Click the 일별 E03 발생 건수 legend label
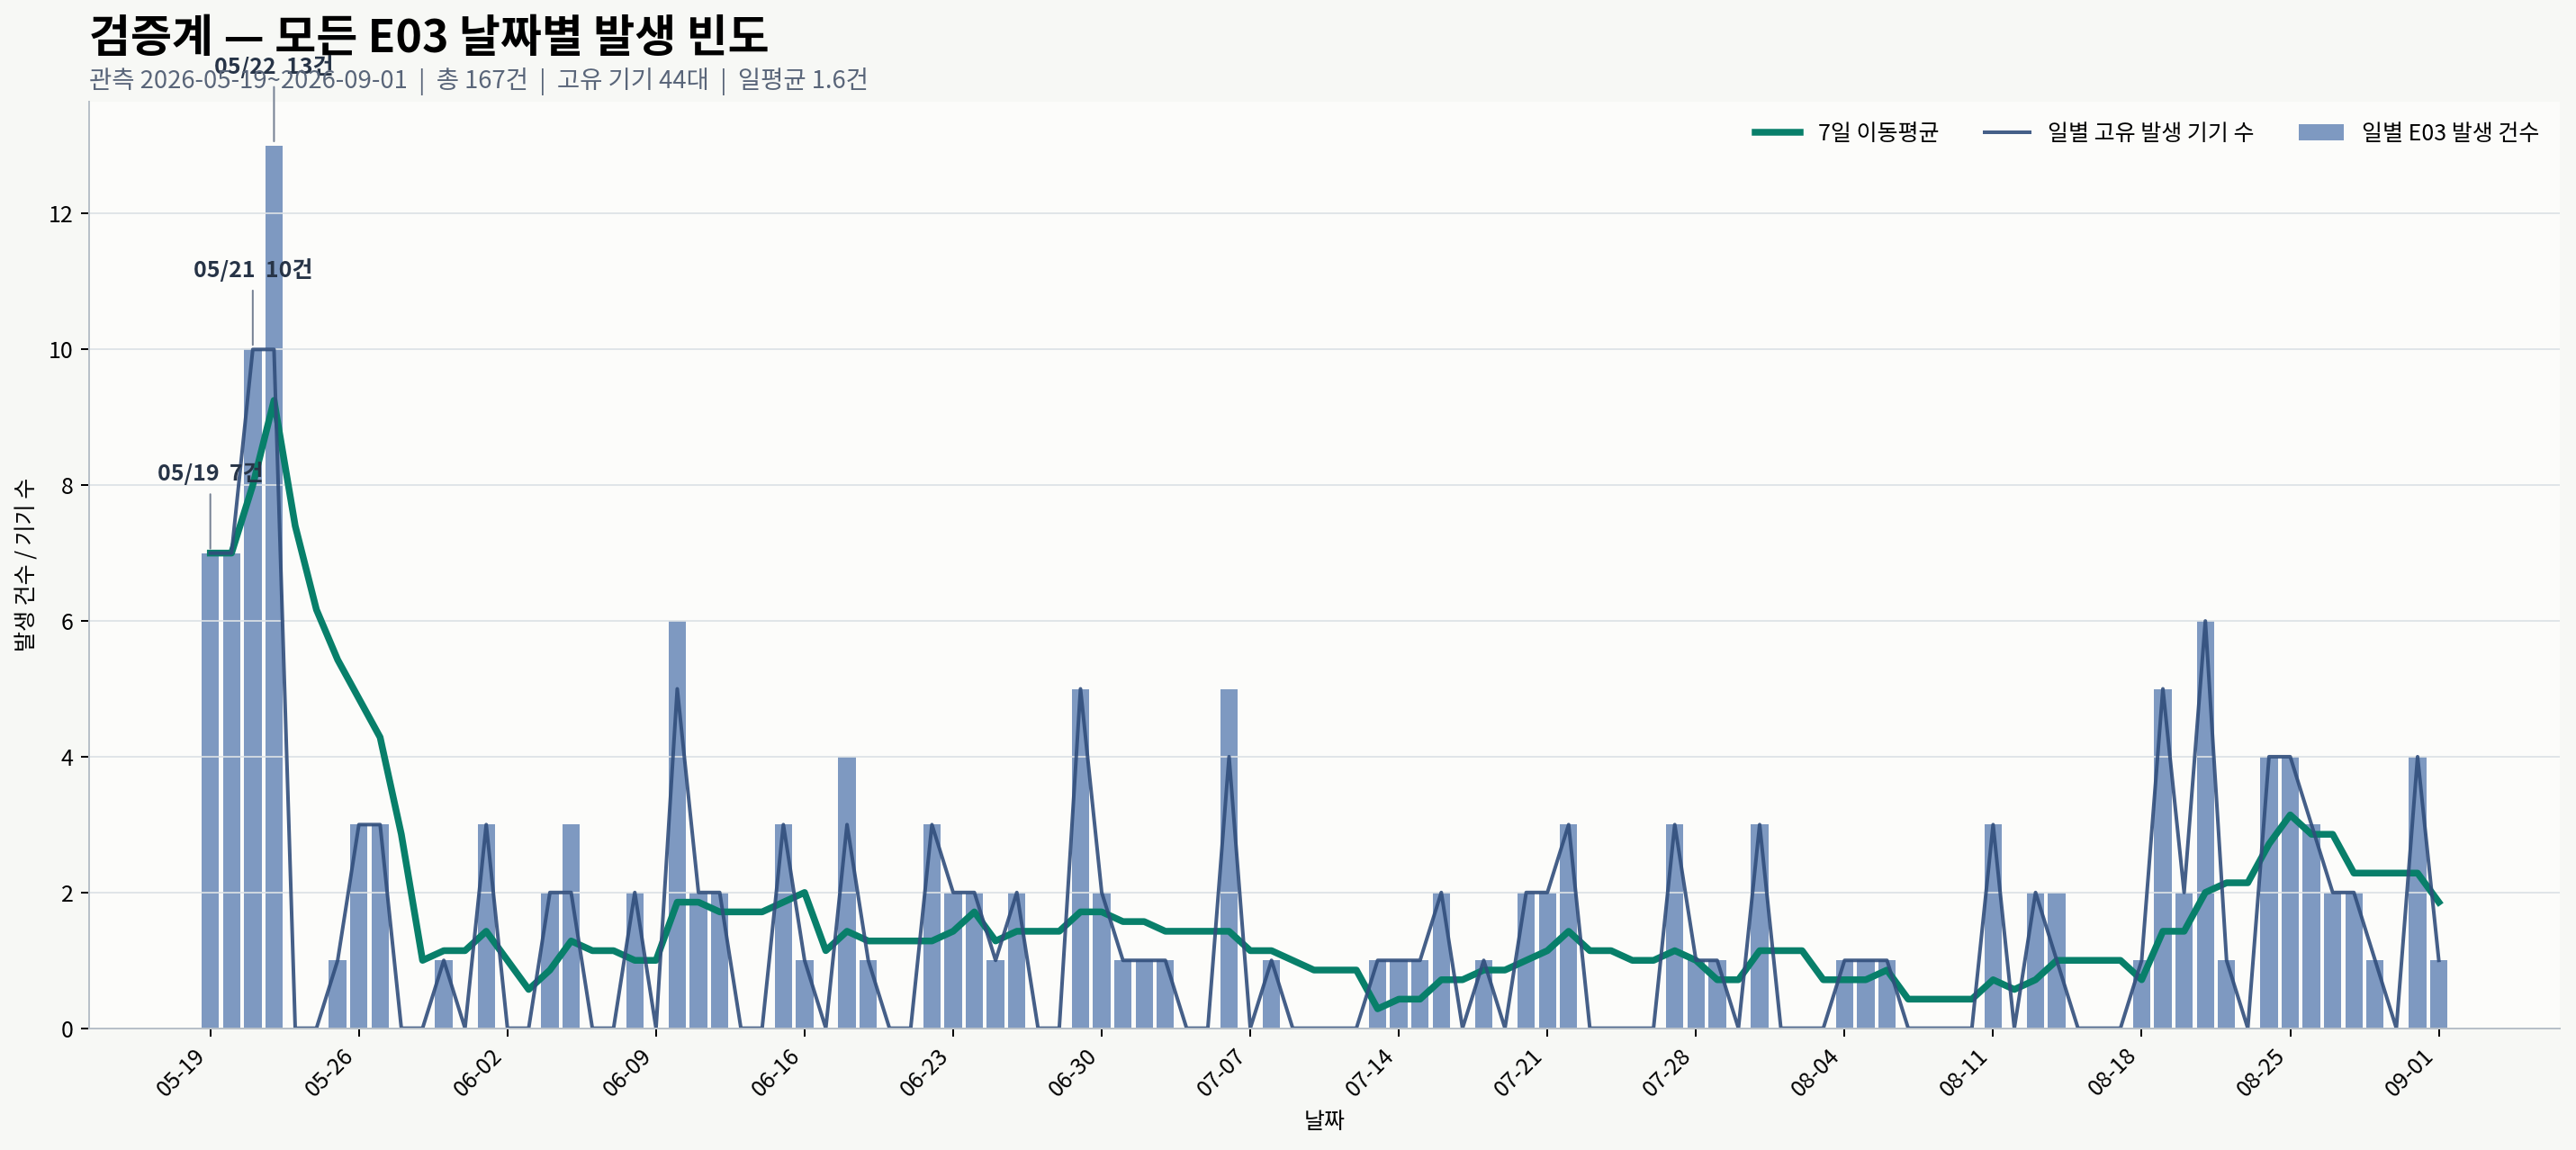This screenshot has width=2576, height=1150. (2449, 132)
